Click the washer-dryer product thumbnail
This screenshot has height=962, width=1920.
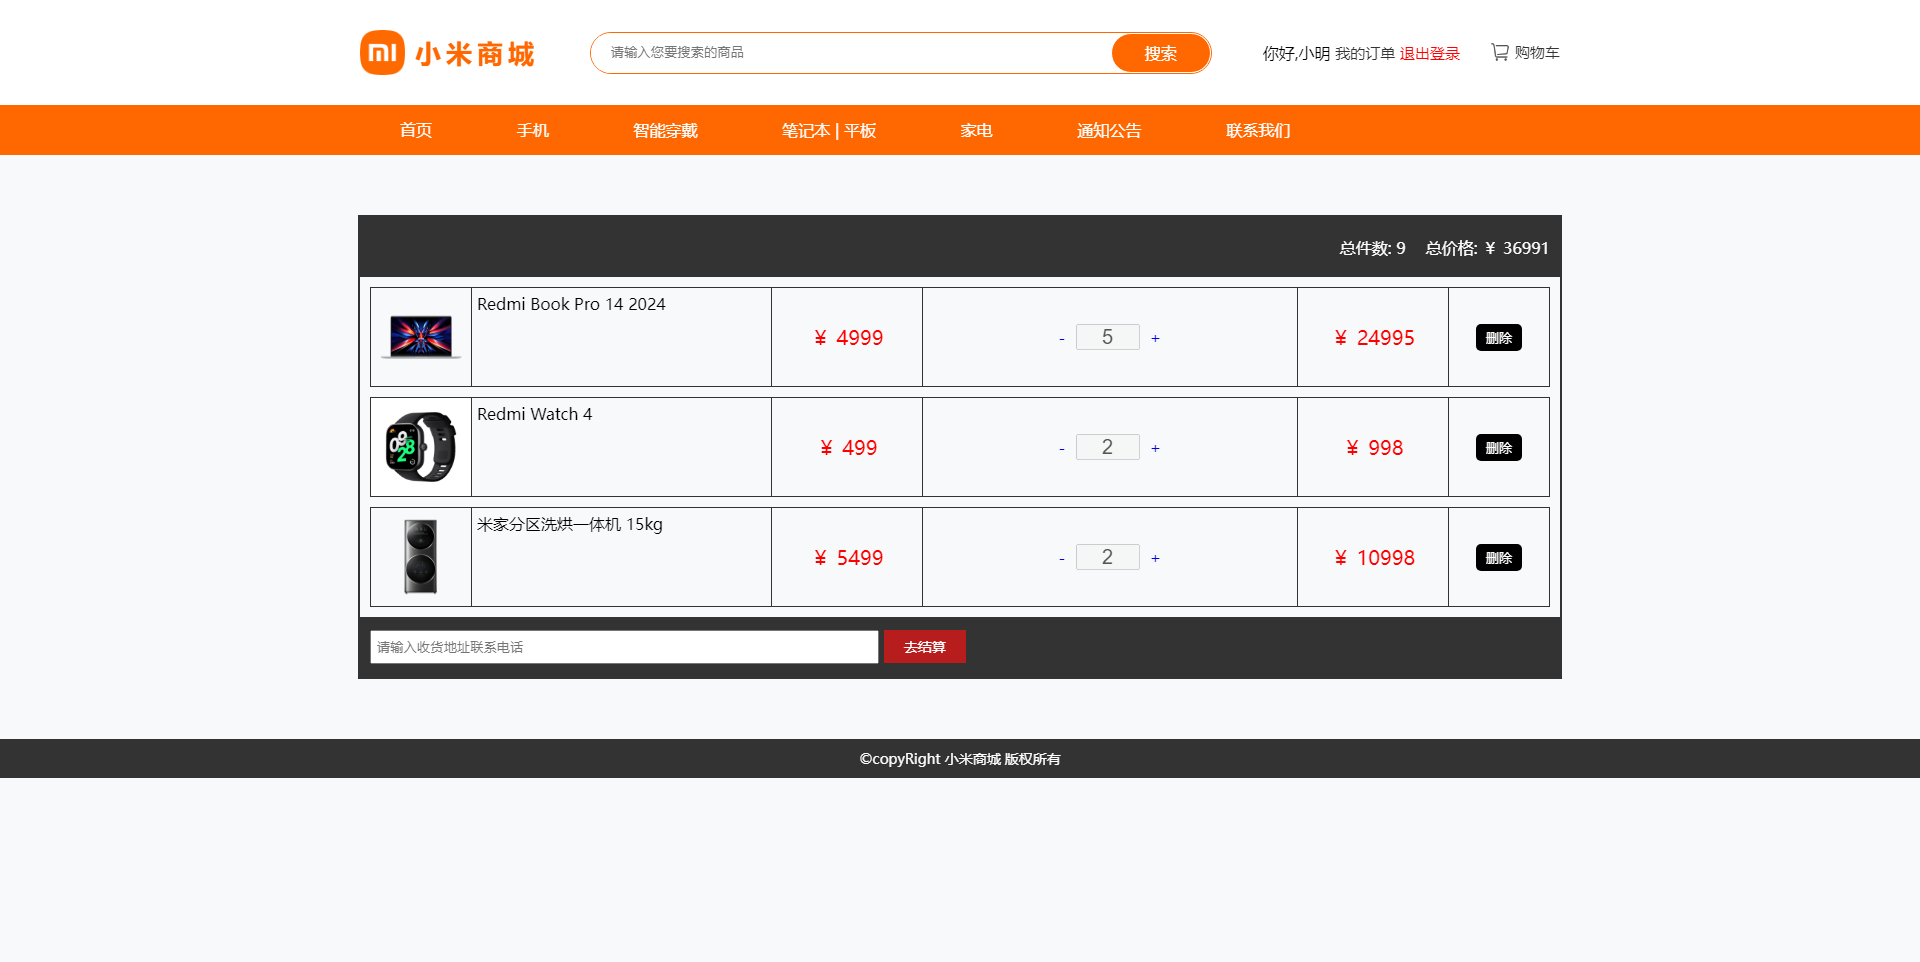[421, 557]
